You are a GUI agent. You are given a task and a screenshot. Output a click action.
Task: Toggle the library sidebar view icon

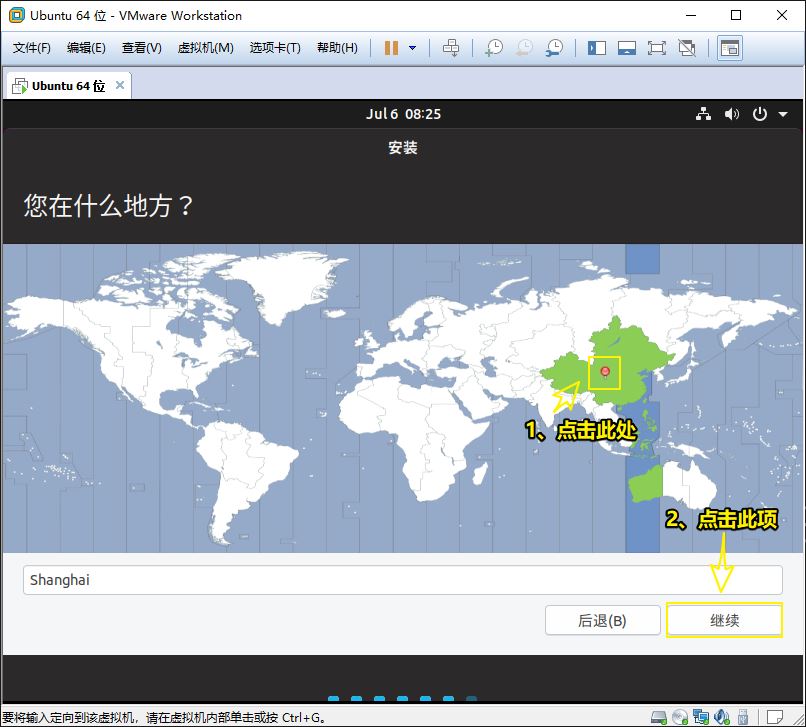click(x=597, y=48)
